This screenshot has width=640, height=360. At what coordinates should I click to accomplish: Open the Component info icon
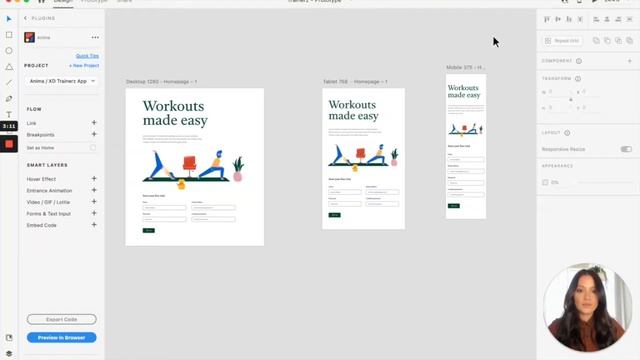pos(579,61)
